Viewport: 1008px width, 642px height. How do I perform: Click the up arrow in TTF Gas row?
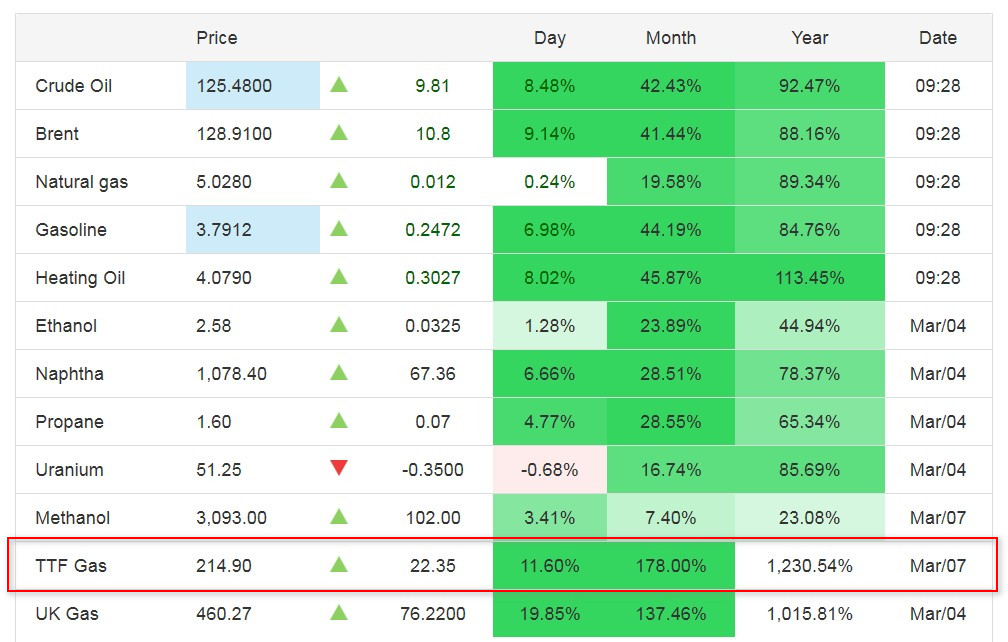339,565
